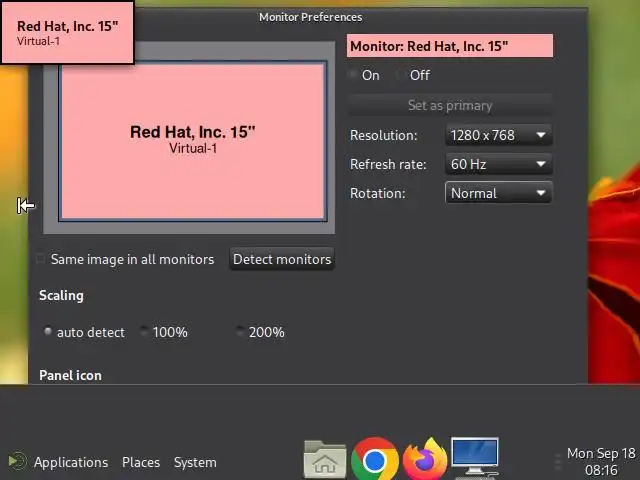Click the Set as primary button
This screenshot has width=640, height=480.
[450, 105]
